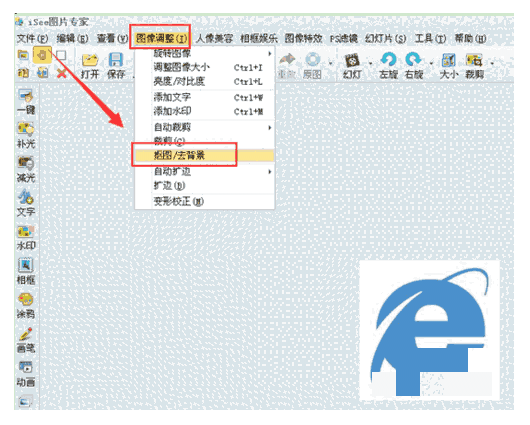Click the move-file icon beside the red X
530x425 pixels.
point(42,73)
